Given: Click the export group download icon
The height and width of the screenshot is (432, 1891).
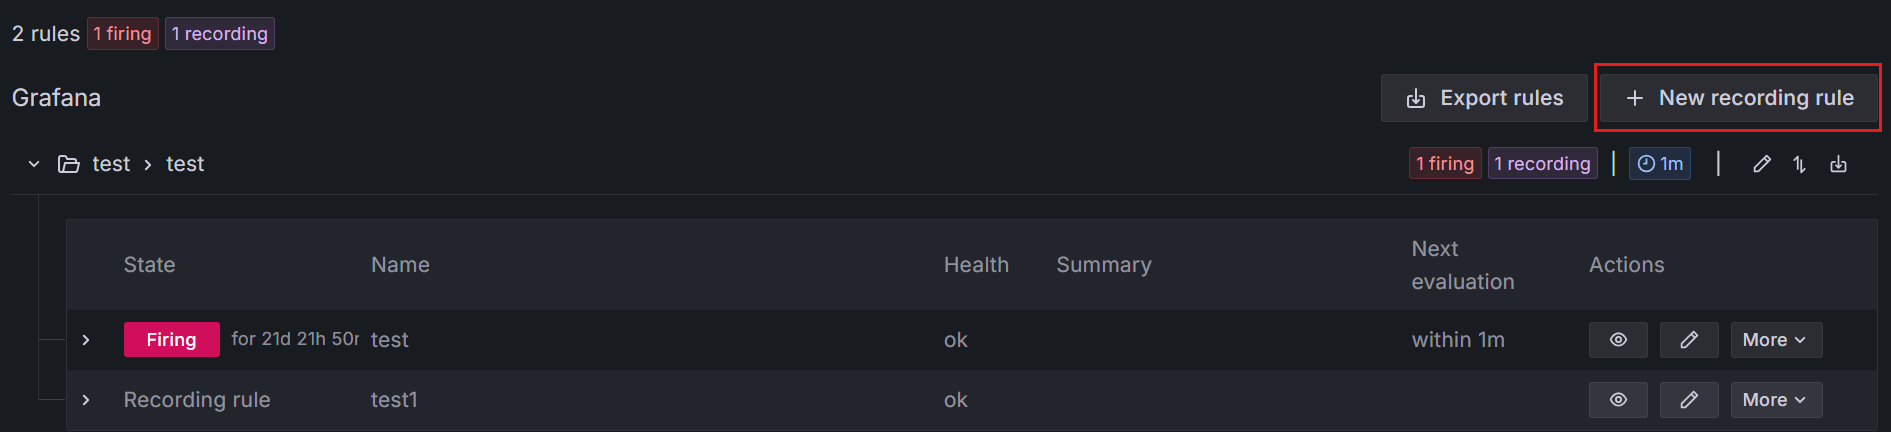Looking at the screenshot, I should 1838,164.
